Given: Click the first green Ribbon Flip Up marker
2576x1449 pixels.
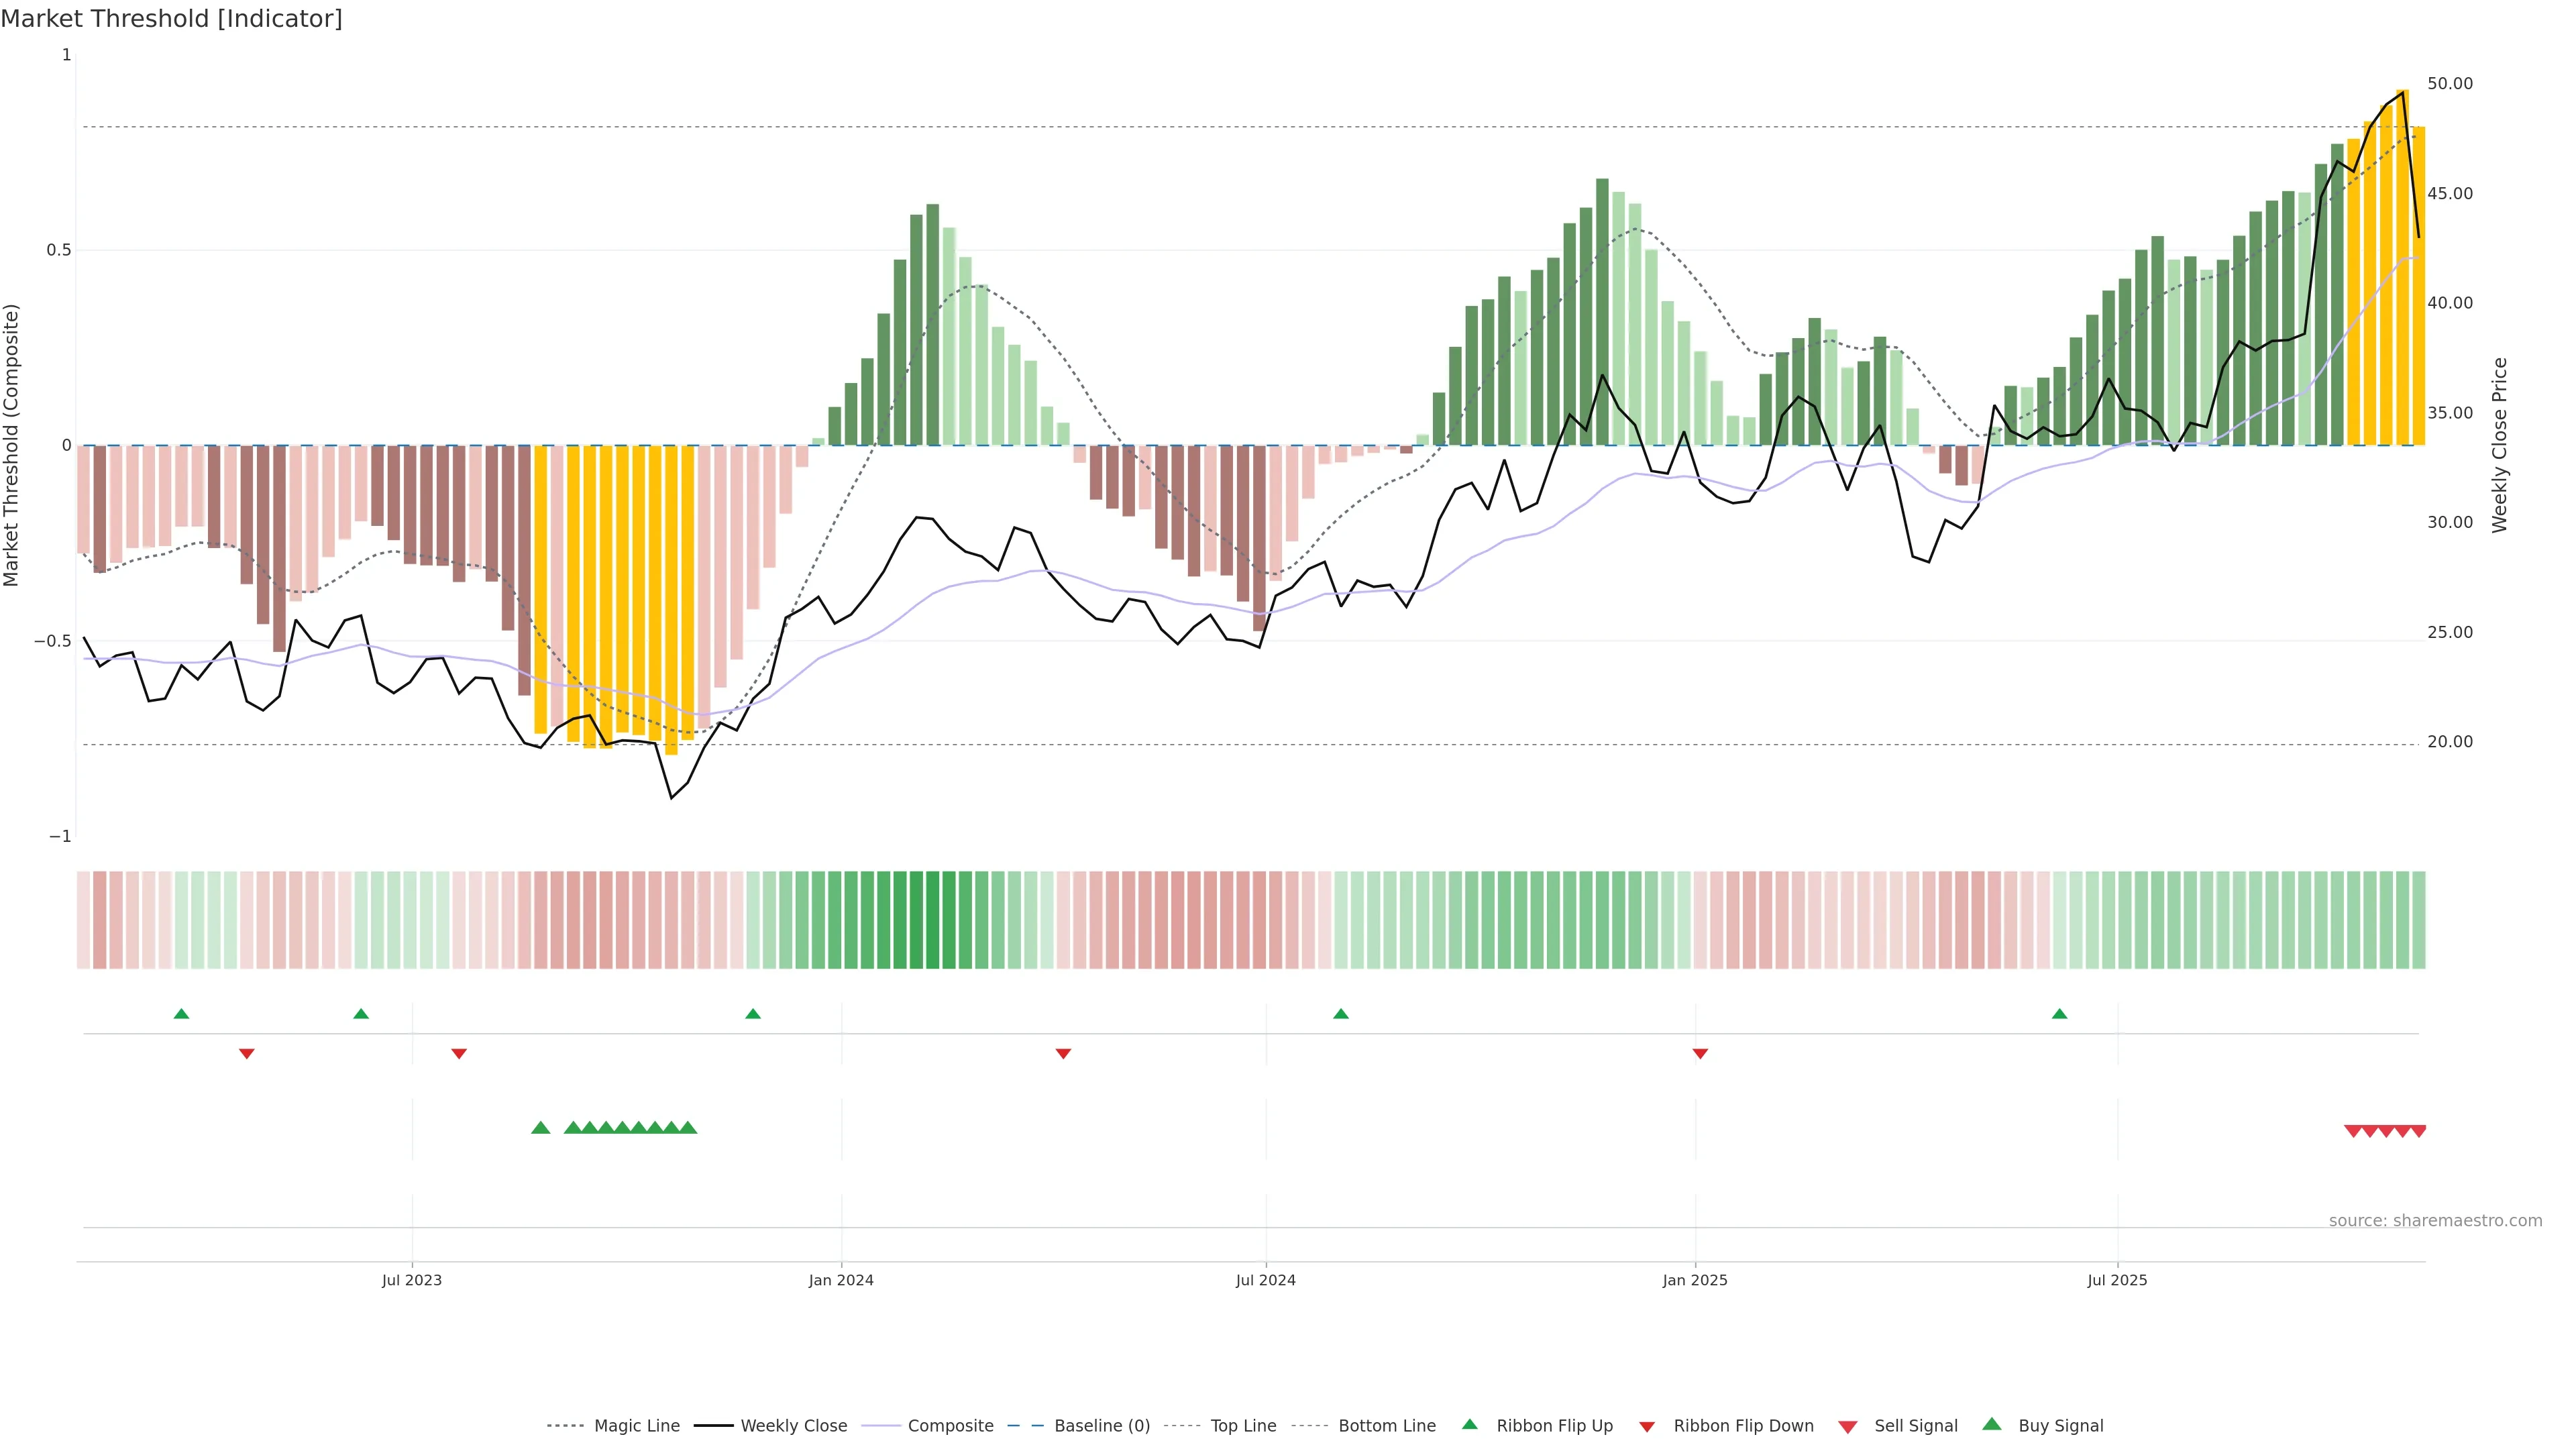Looking at the screenshot, I should coord(181,1014).
